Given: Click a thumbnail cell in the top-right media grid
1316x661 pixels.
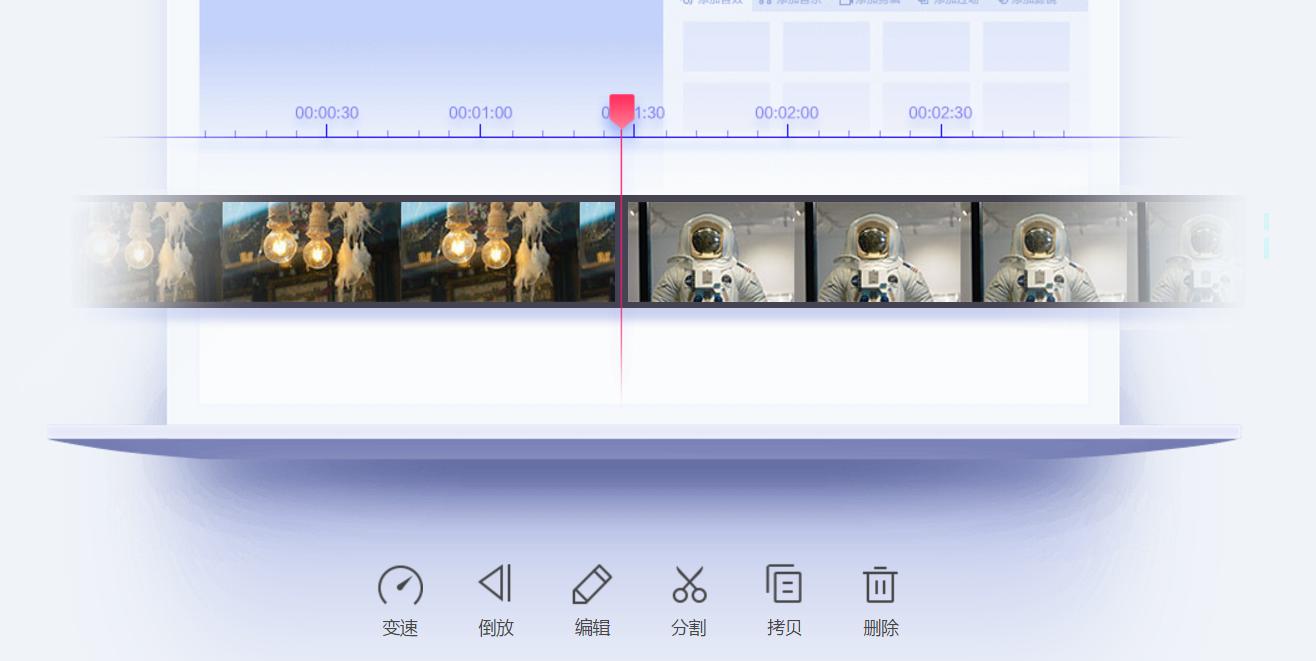Looking at the screenshot, I should [727, 45].
